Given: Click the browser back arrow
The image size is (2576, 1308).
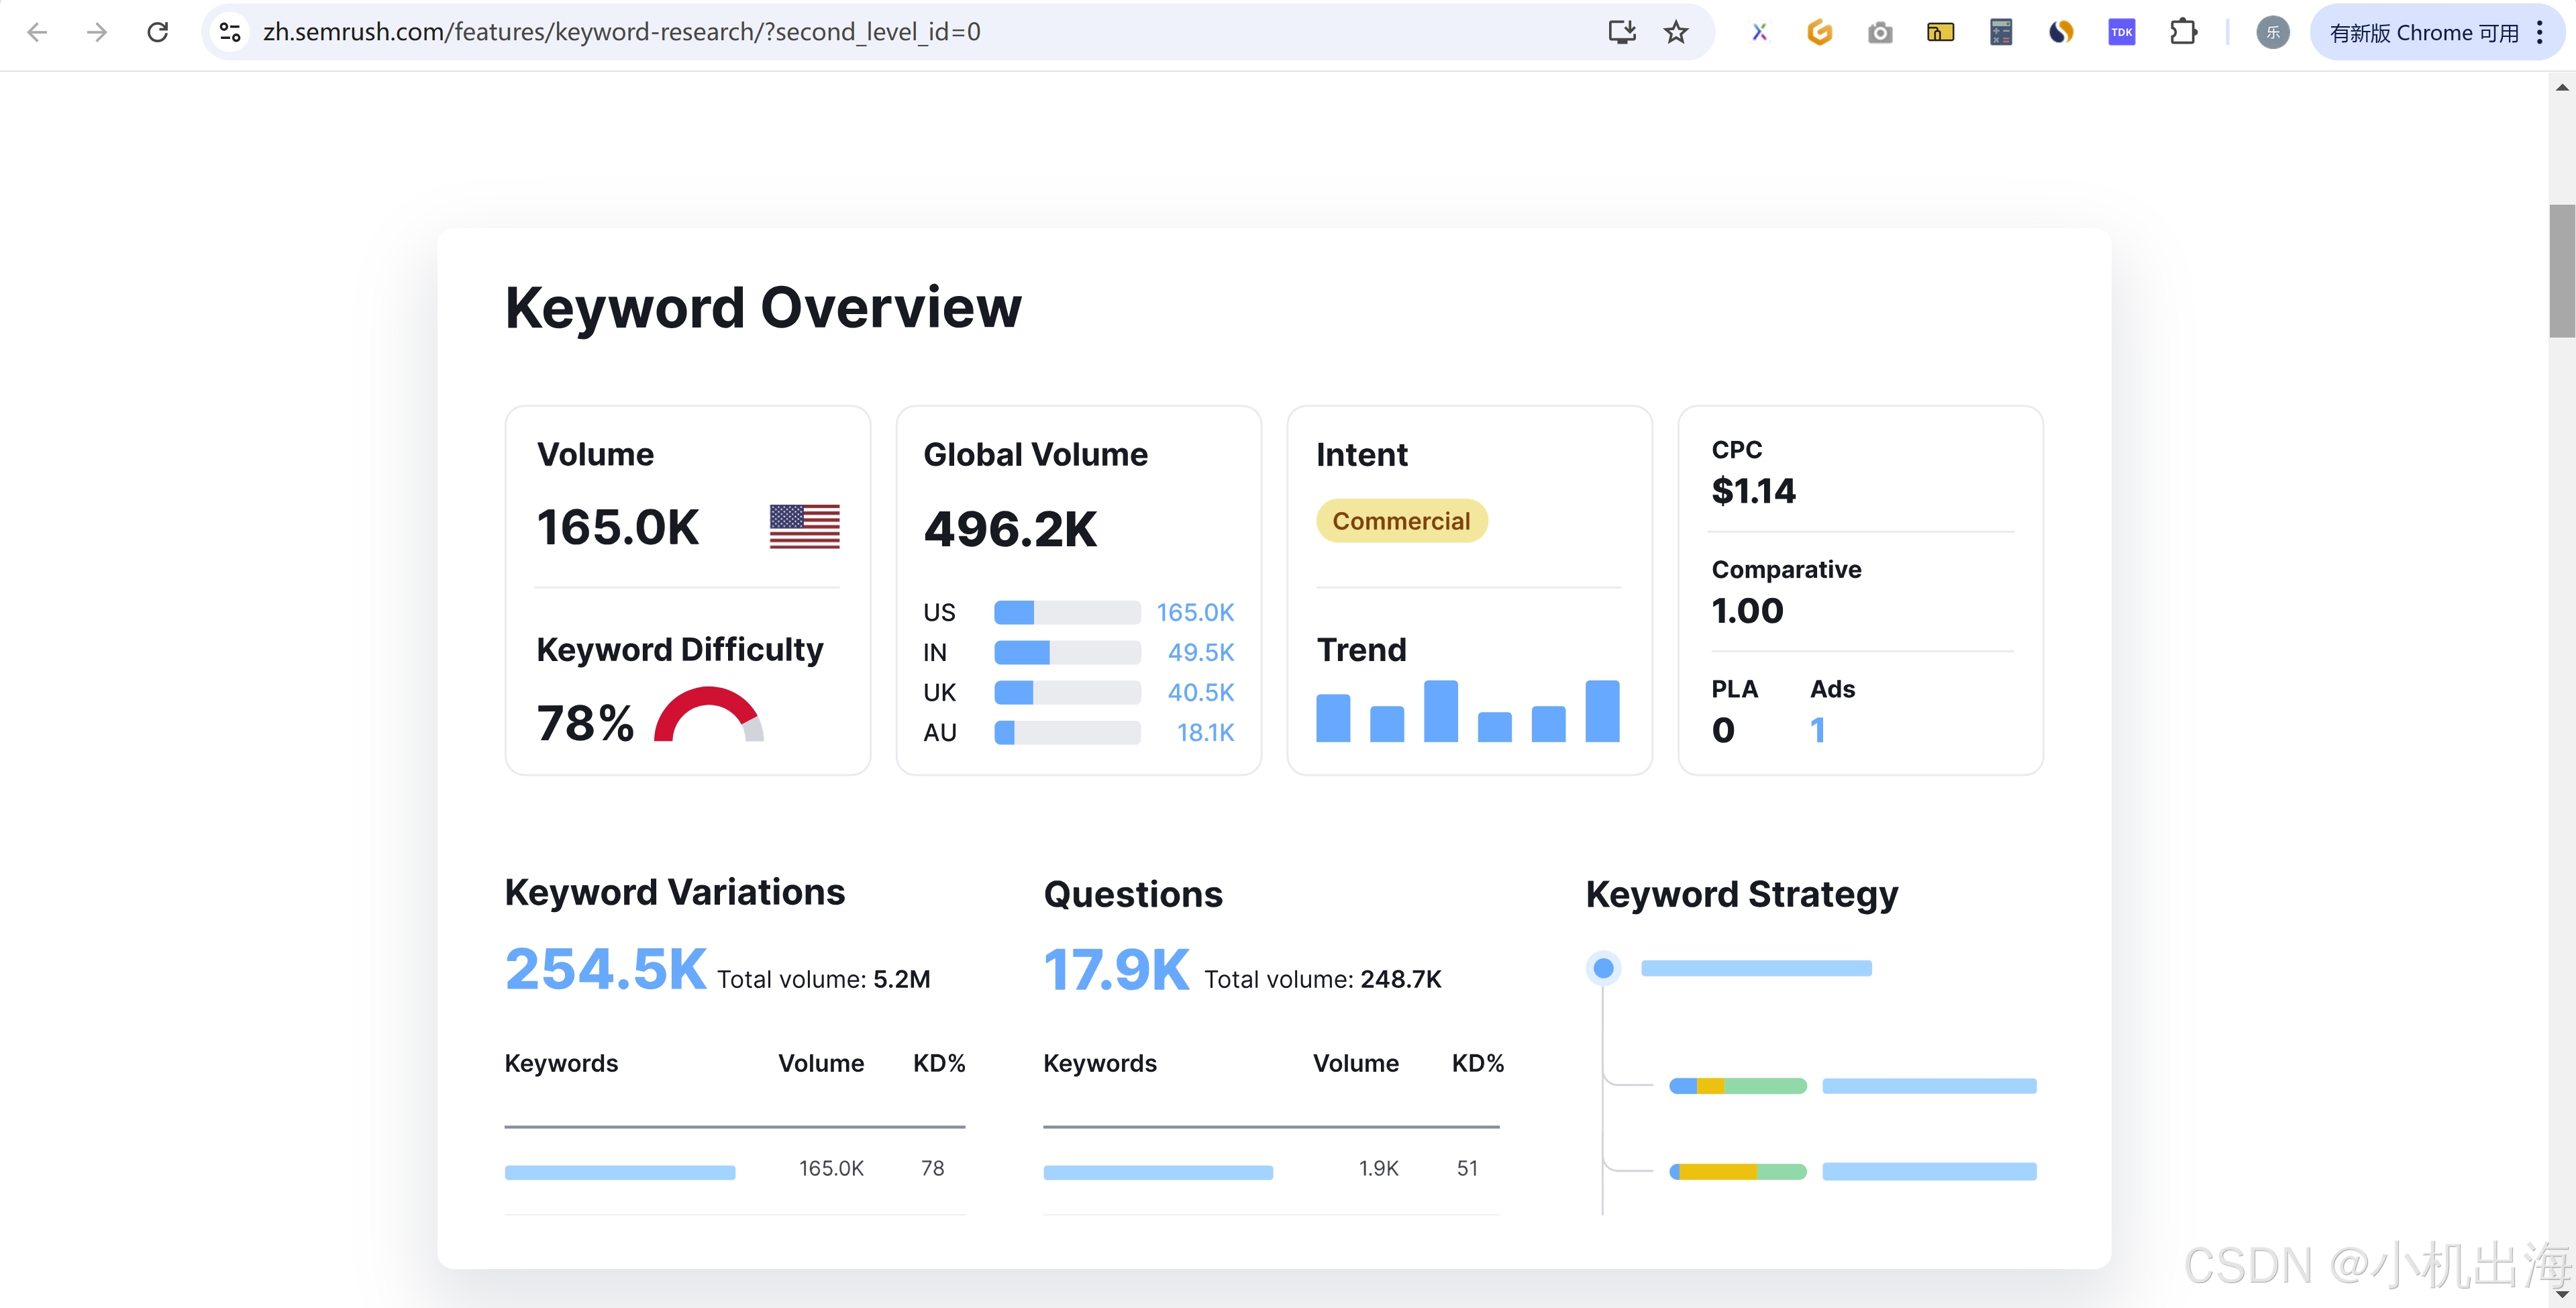Looking at the screenshot, I should coord(37,32).
